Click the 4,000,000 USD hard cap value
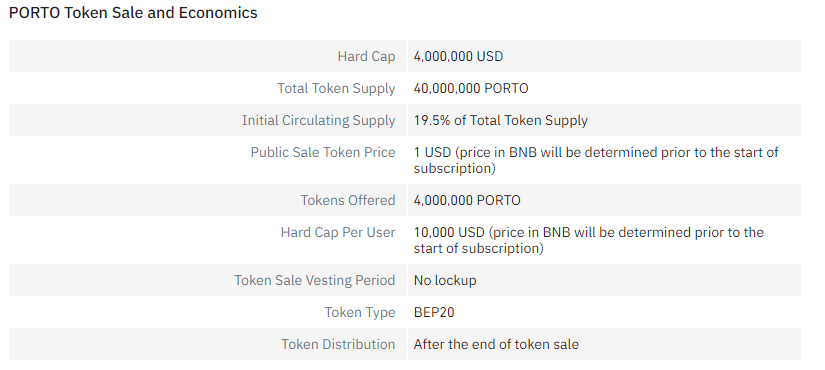The height and width of the screenshot is (370, 825). point(458,56)
